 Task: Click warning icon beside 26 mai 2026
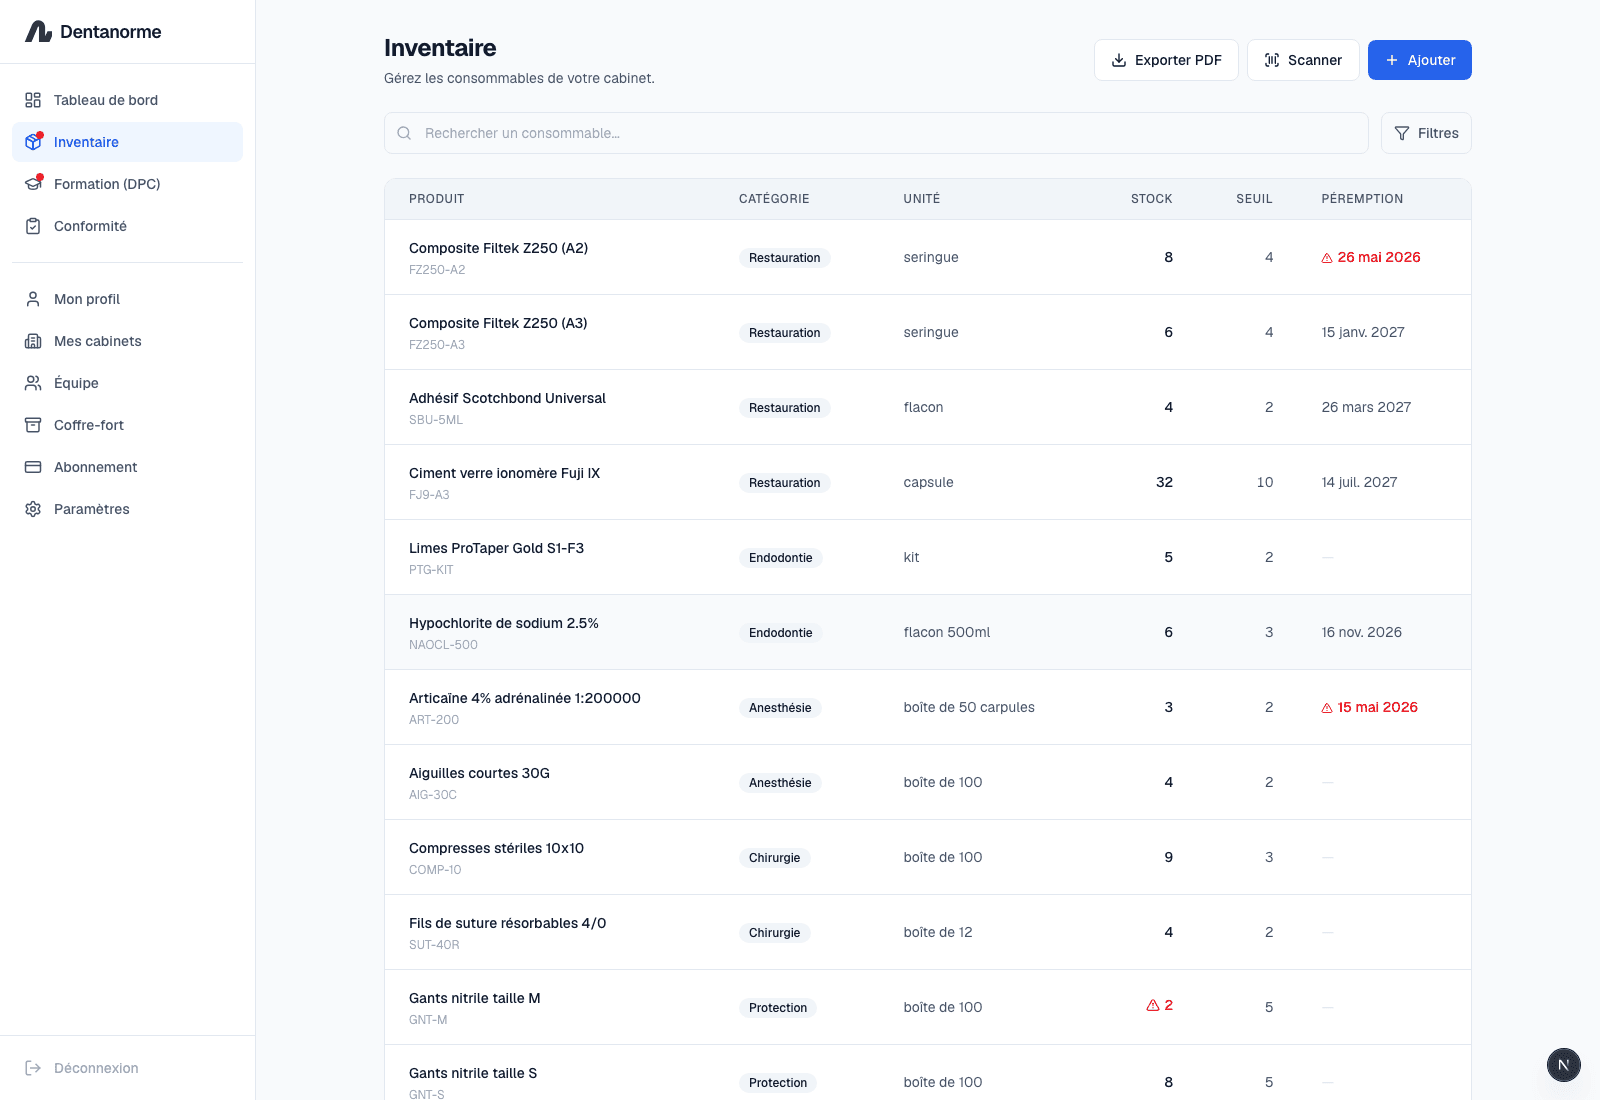tap(1327, 258)
